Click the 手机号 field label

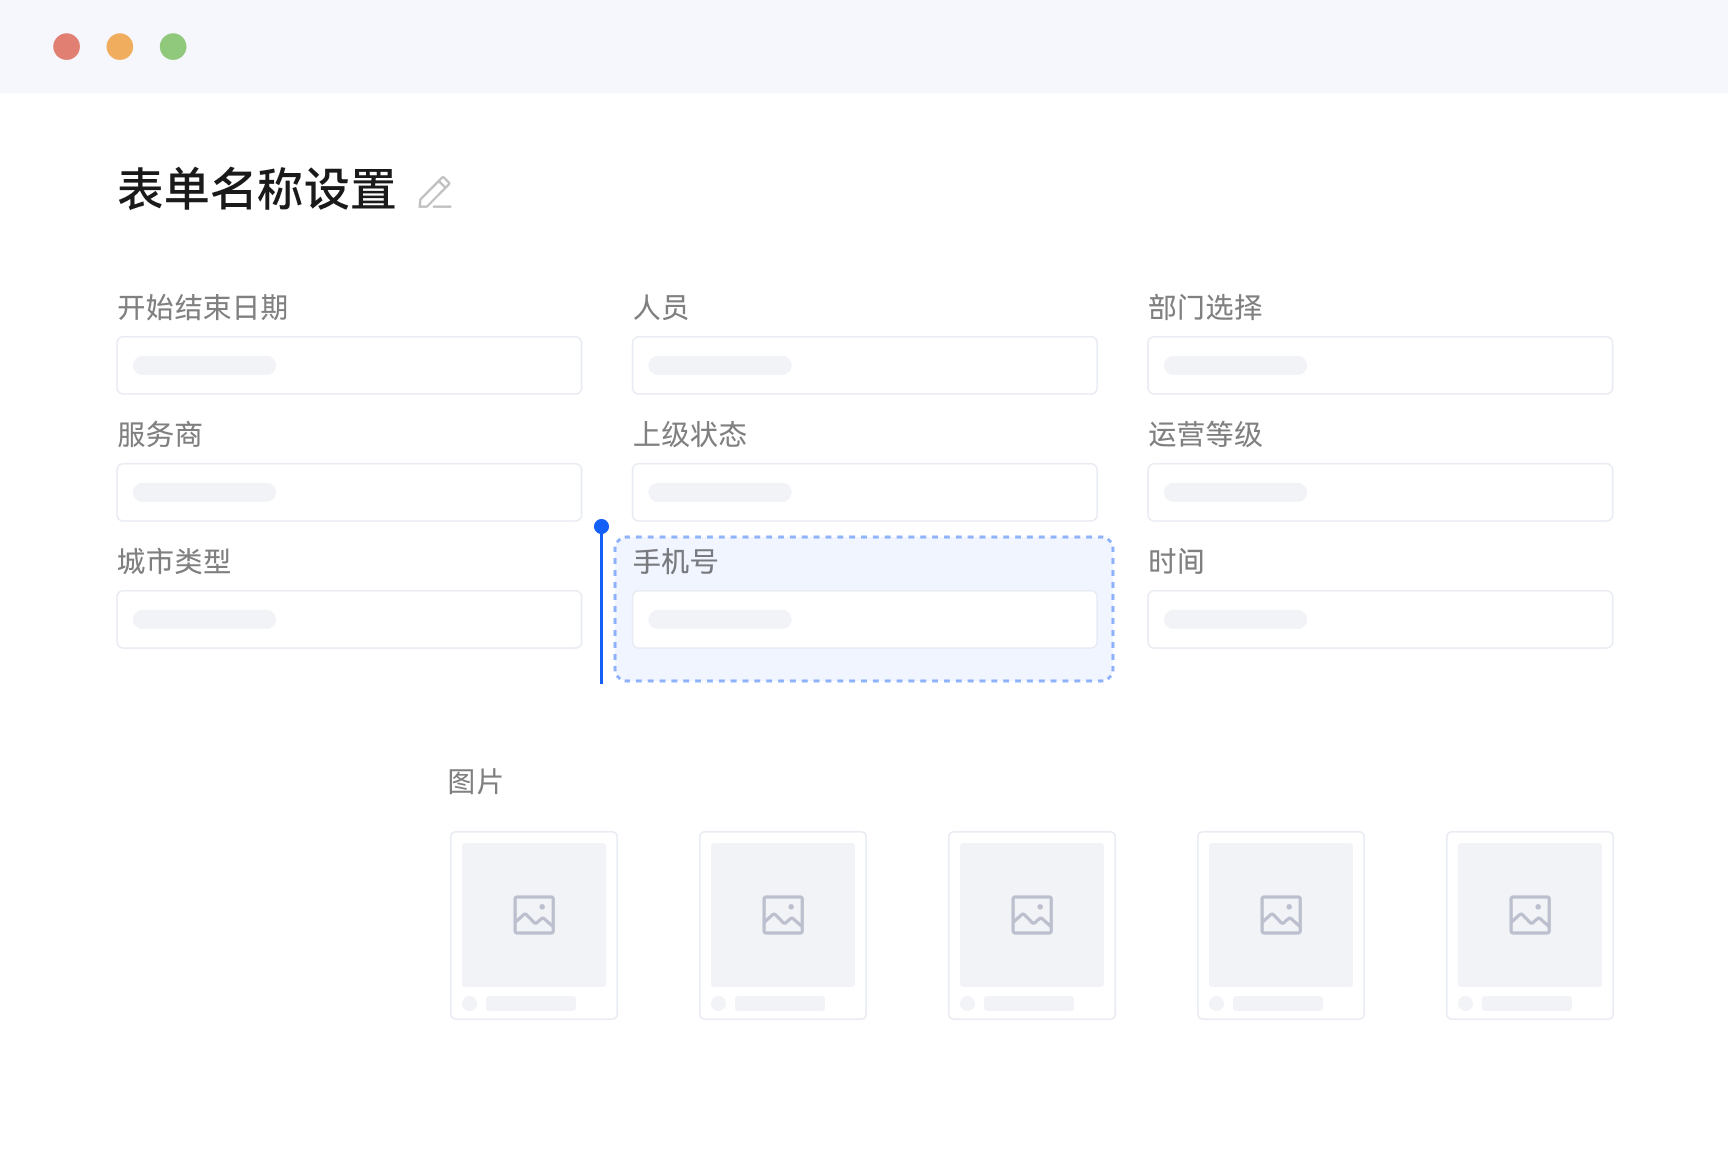click(x=675, y=562)
